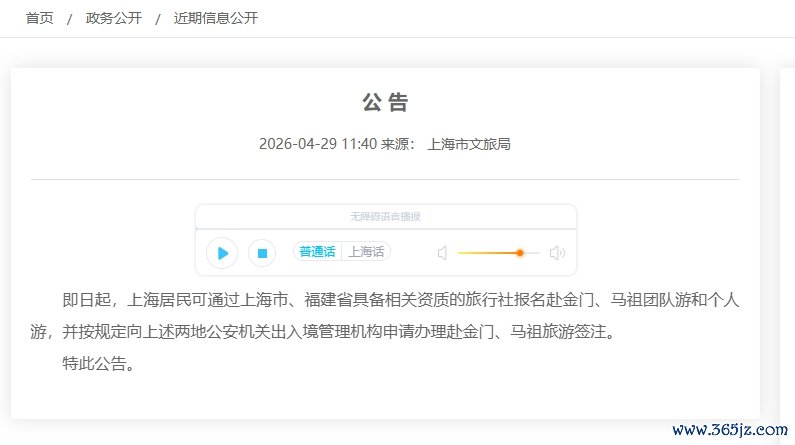Click the low volume speaker icon
The height and width of the screenshot is (445, 795).
(443, 253)
